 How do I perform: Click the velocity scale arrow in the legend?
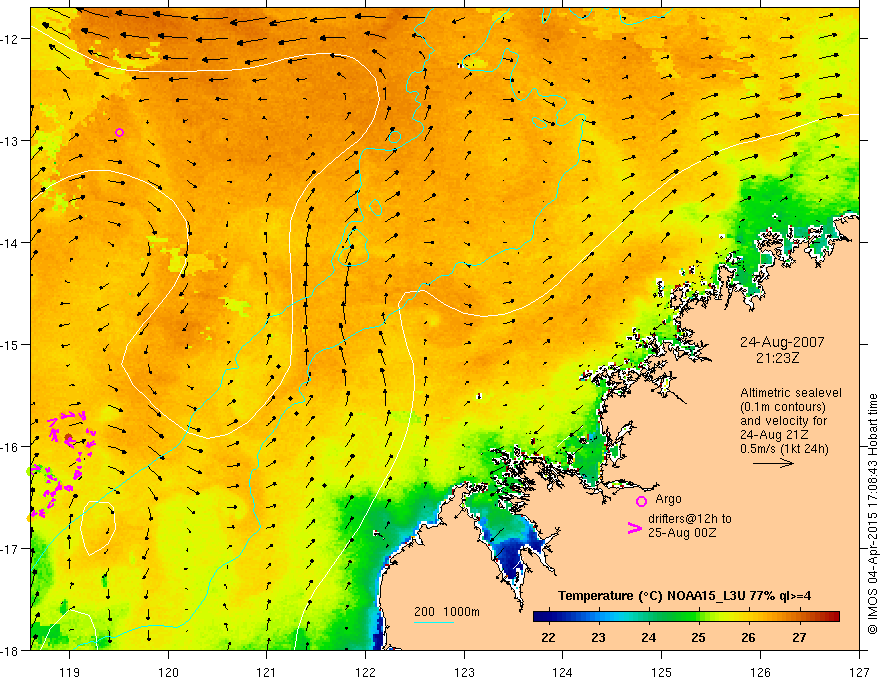(x=773, y=463)
